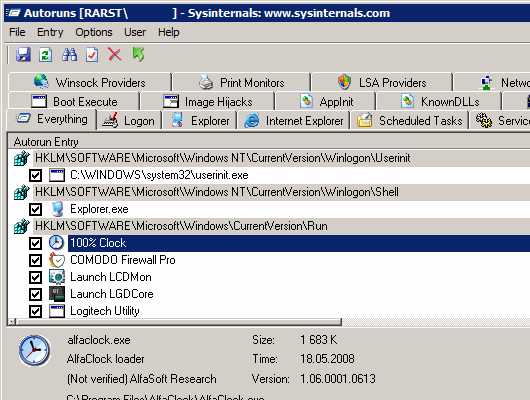Switch to the Print Monitors tab
This screenshot has width=530, height=400.
pos(241,82)
